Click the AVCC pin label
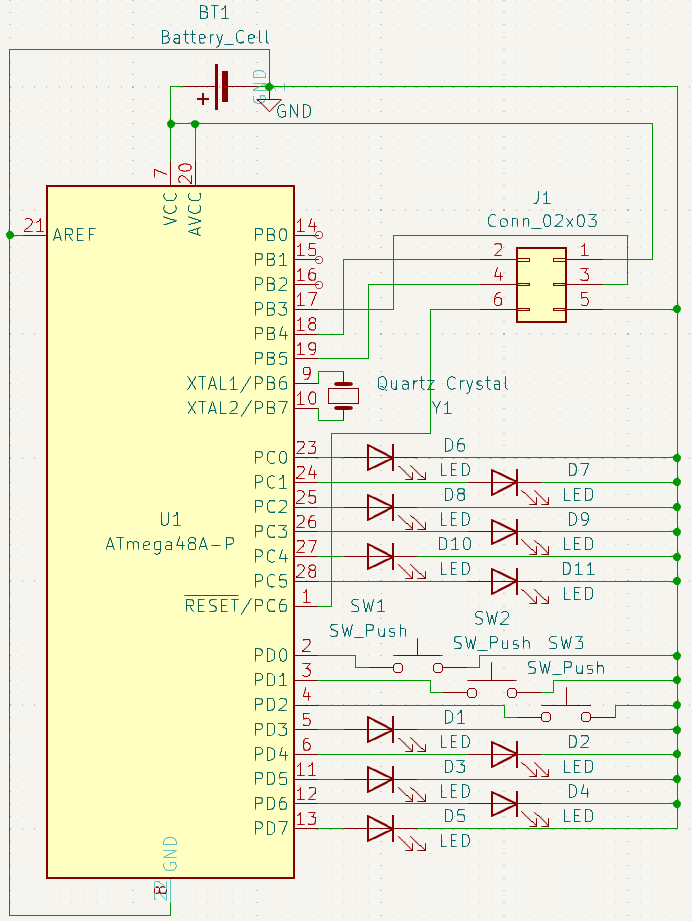 click(195, 214)
